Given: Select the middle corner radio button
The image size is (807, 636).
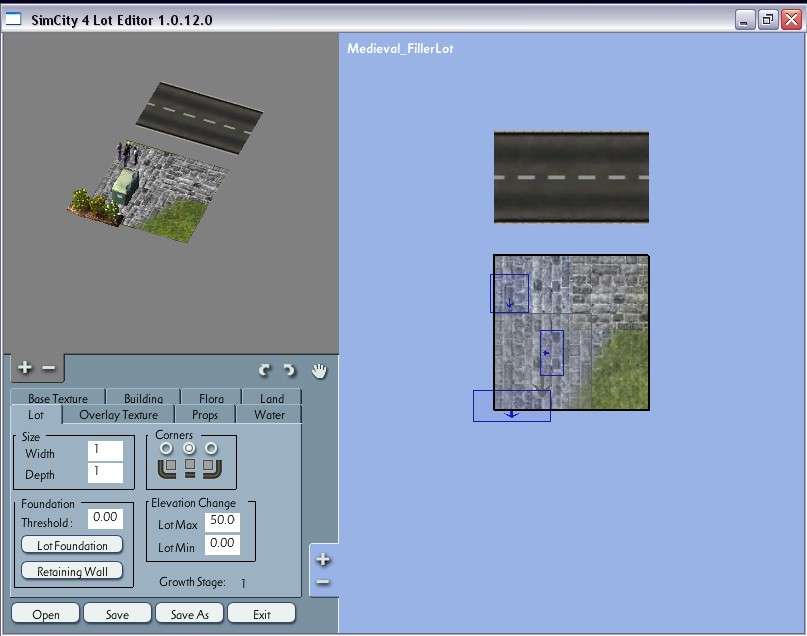Looking at the screenshot, I should 189,449.
